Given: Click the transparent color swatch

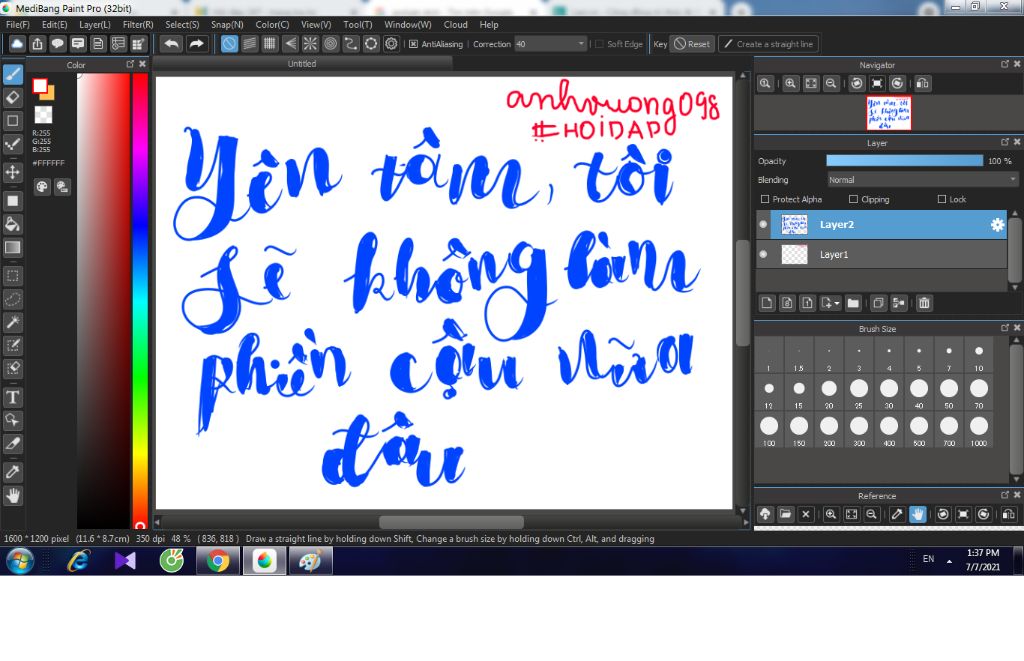Looking at the screenshot, I should [43, 115].
